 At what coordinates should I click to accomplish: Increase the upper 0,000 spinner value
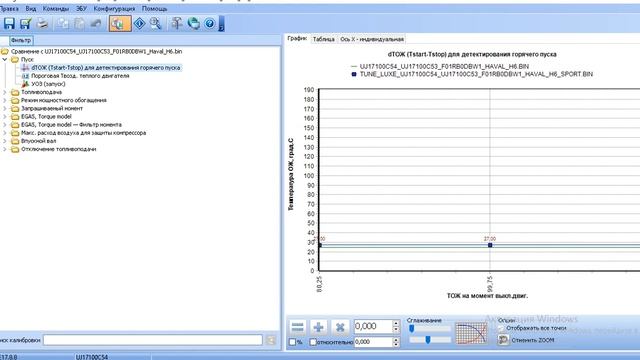(x=396, y=323)
